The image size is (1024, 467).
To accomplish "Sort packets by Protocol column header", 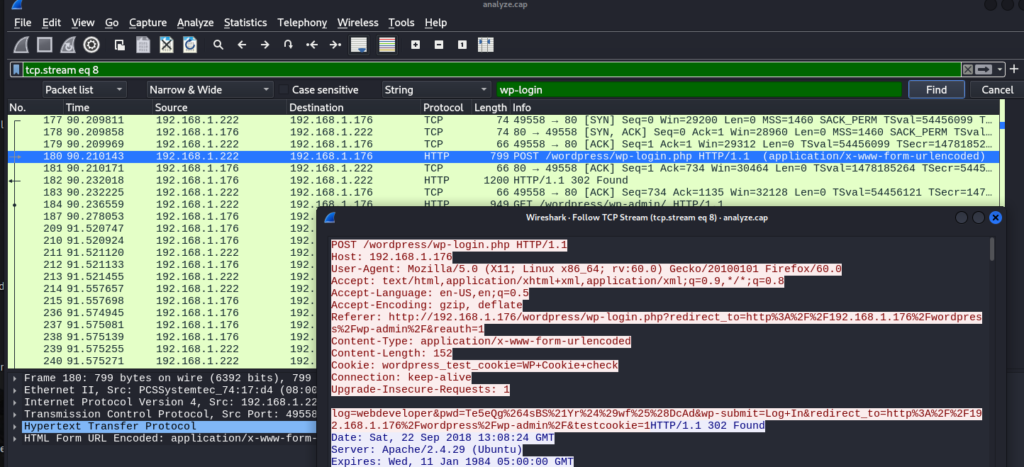I will coord(447,108).
